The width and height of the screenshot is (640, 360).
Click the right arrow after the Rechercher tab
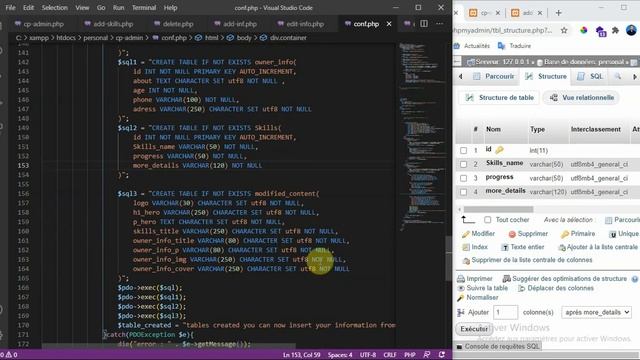click(x=635, y=76)
